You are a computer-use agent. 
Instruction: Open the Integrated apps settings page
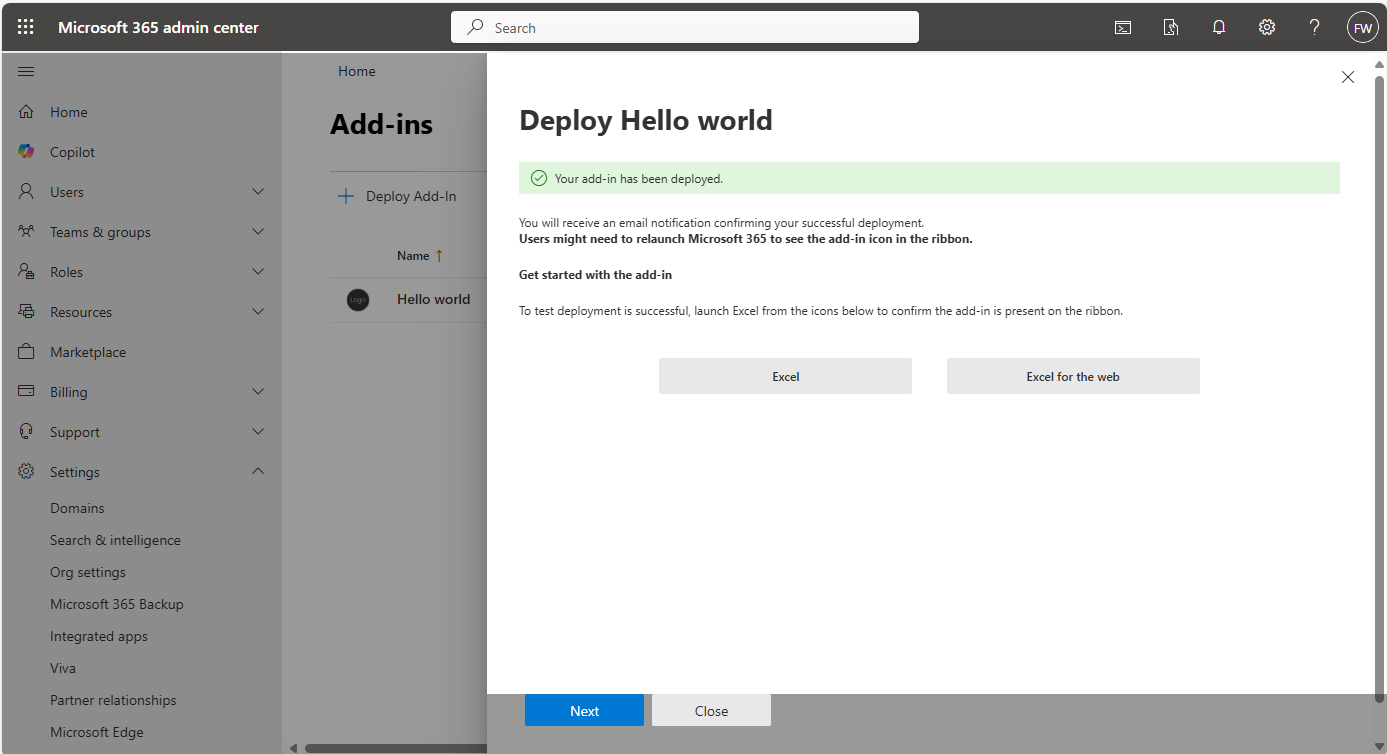[98, 635]
